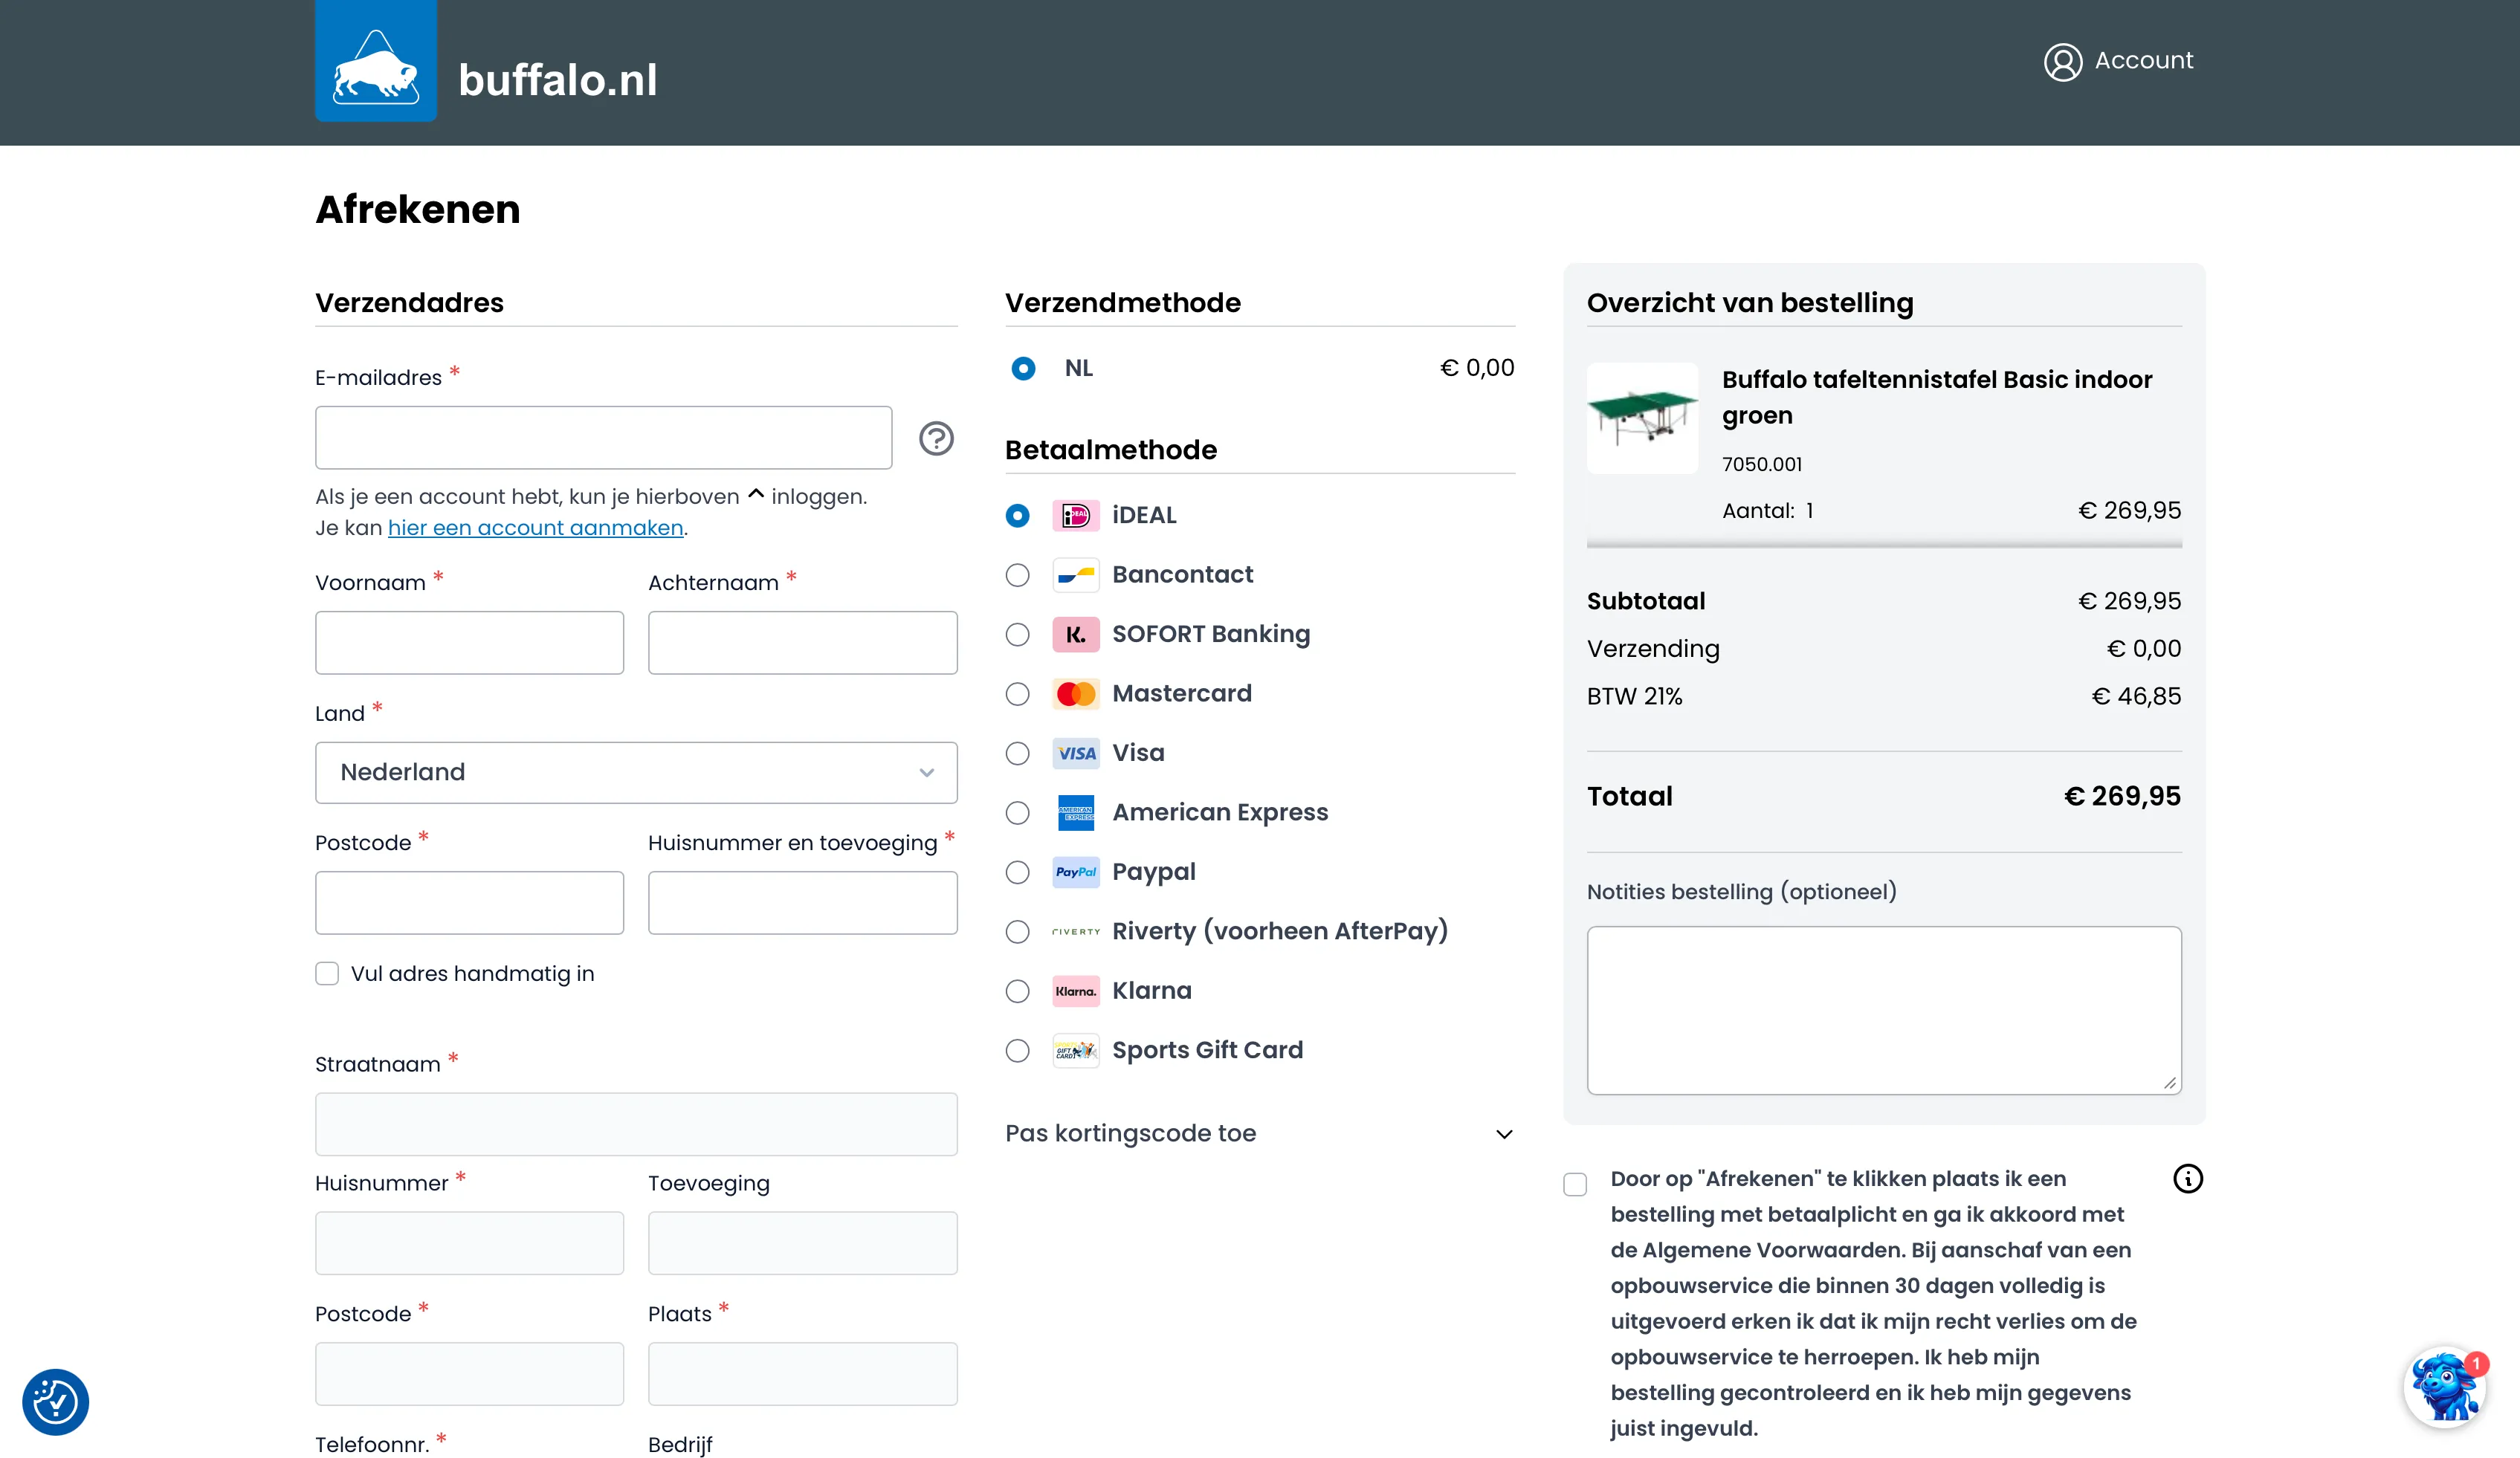Viewport: 2520px width, 1458px height.
Task: Enable "Vul adres handmatig in" checkbox
Action: [x=327, y=974]
